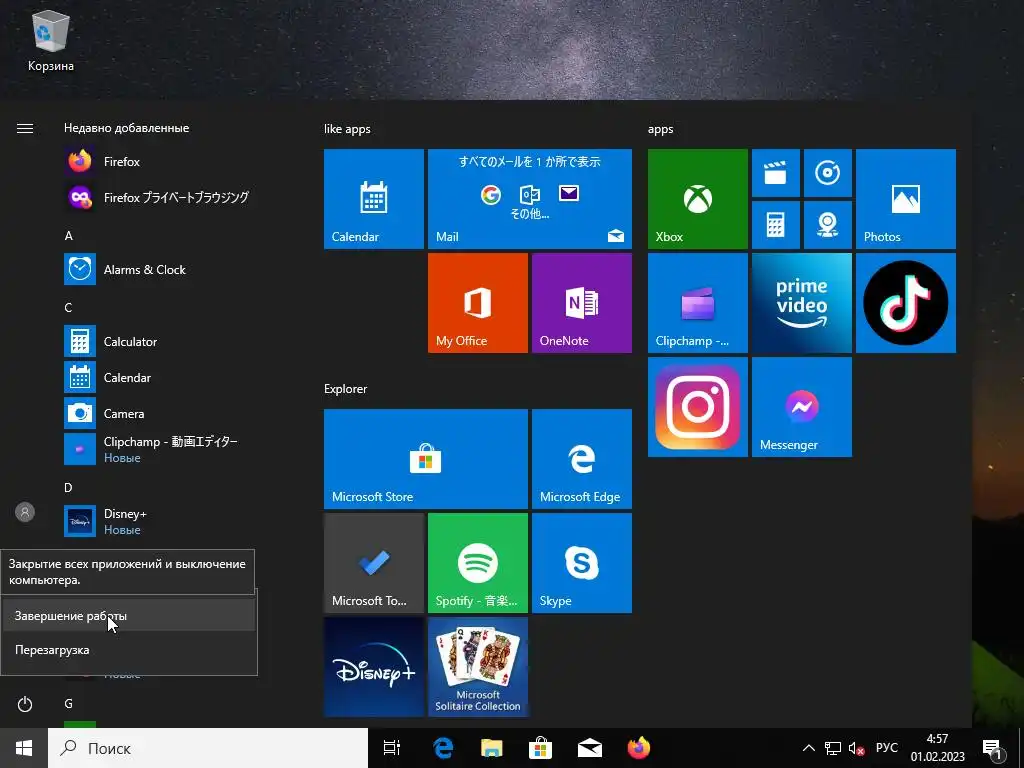Click the like apps group title

[347, 129]
